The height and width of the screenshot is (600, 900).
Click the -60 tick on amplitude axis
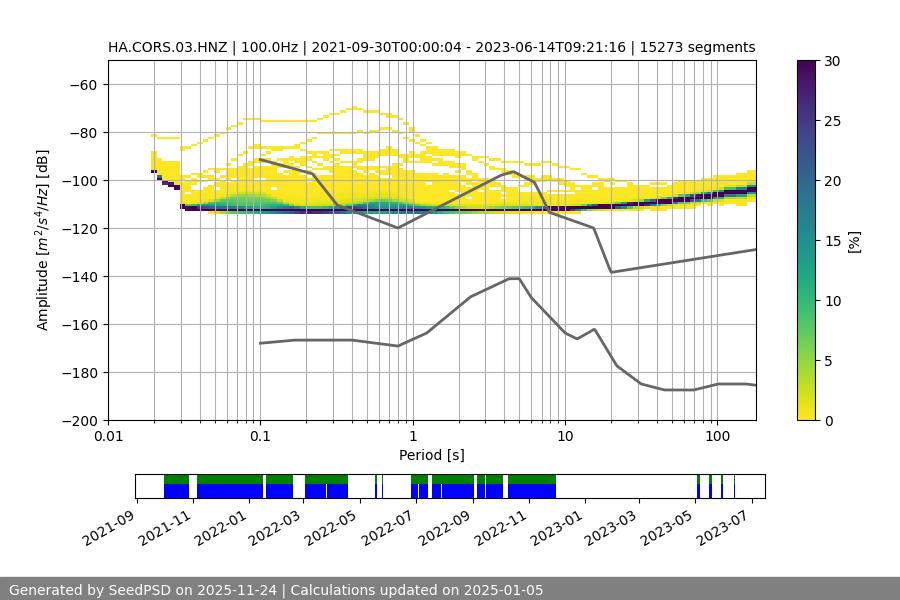(x=85, y=85)
